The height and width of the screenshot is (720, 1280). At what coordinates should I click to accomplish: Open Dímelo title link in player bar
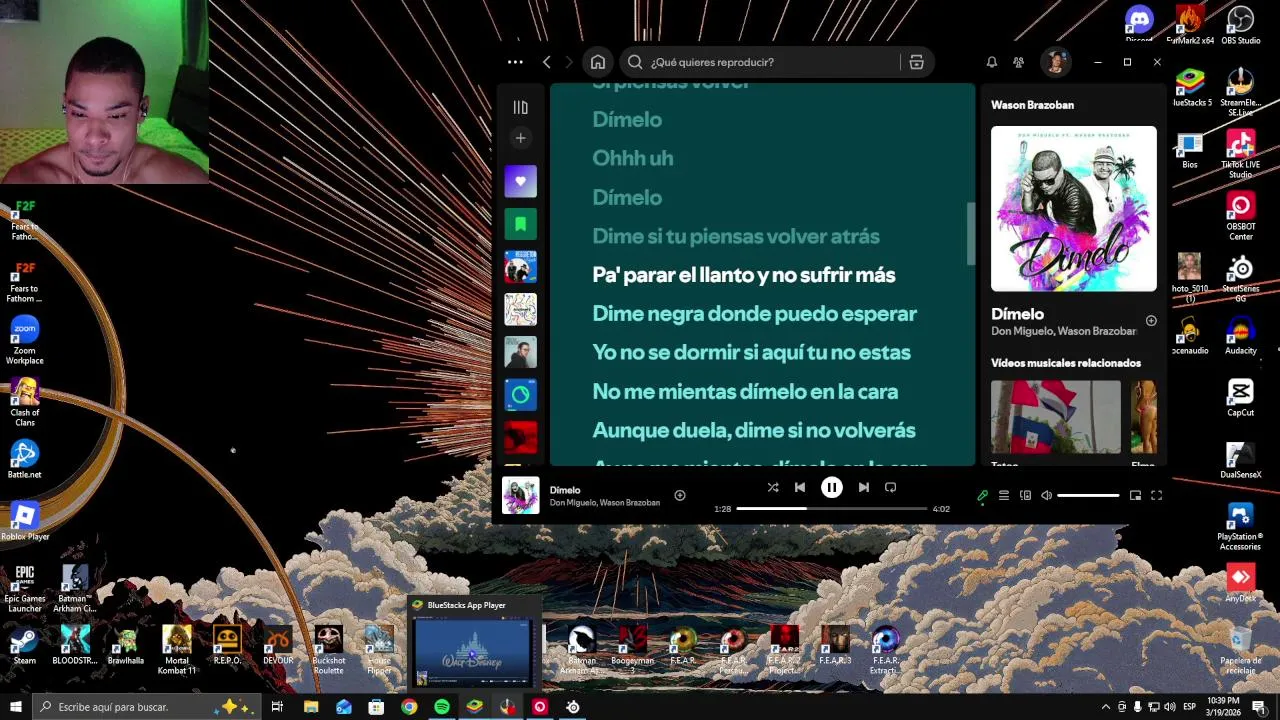pos(565,490)
